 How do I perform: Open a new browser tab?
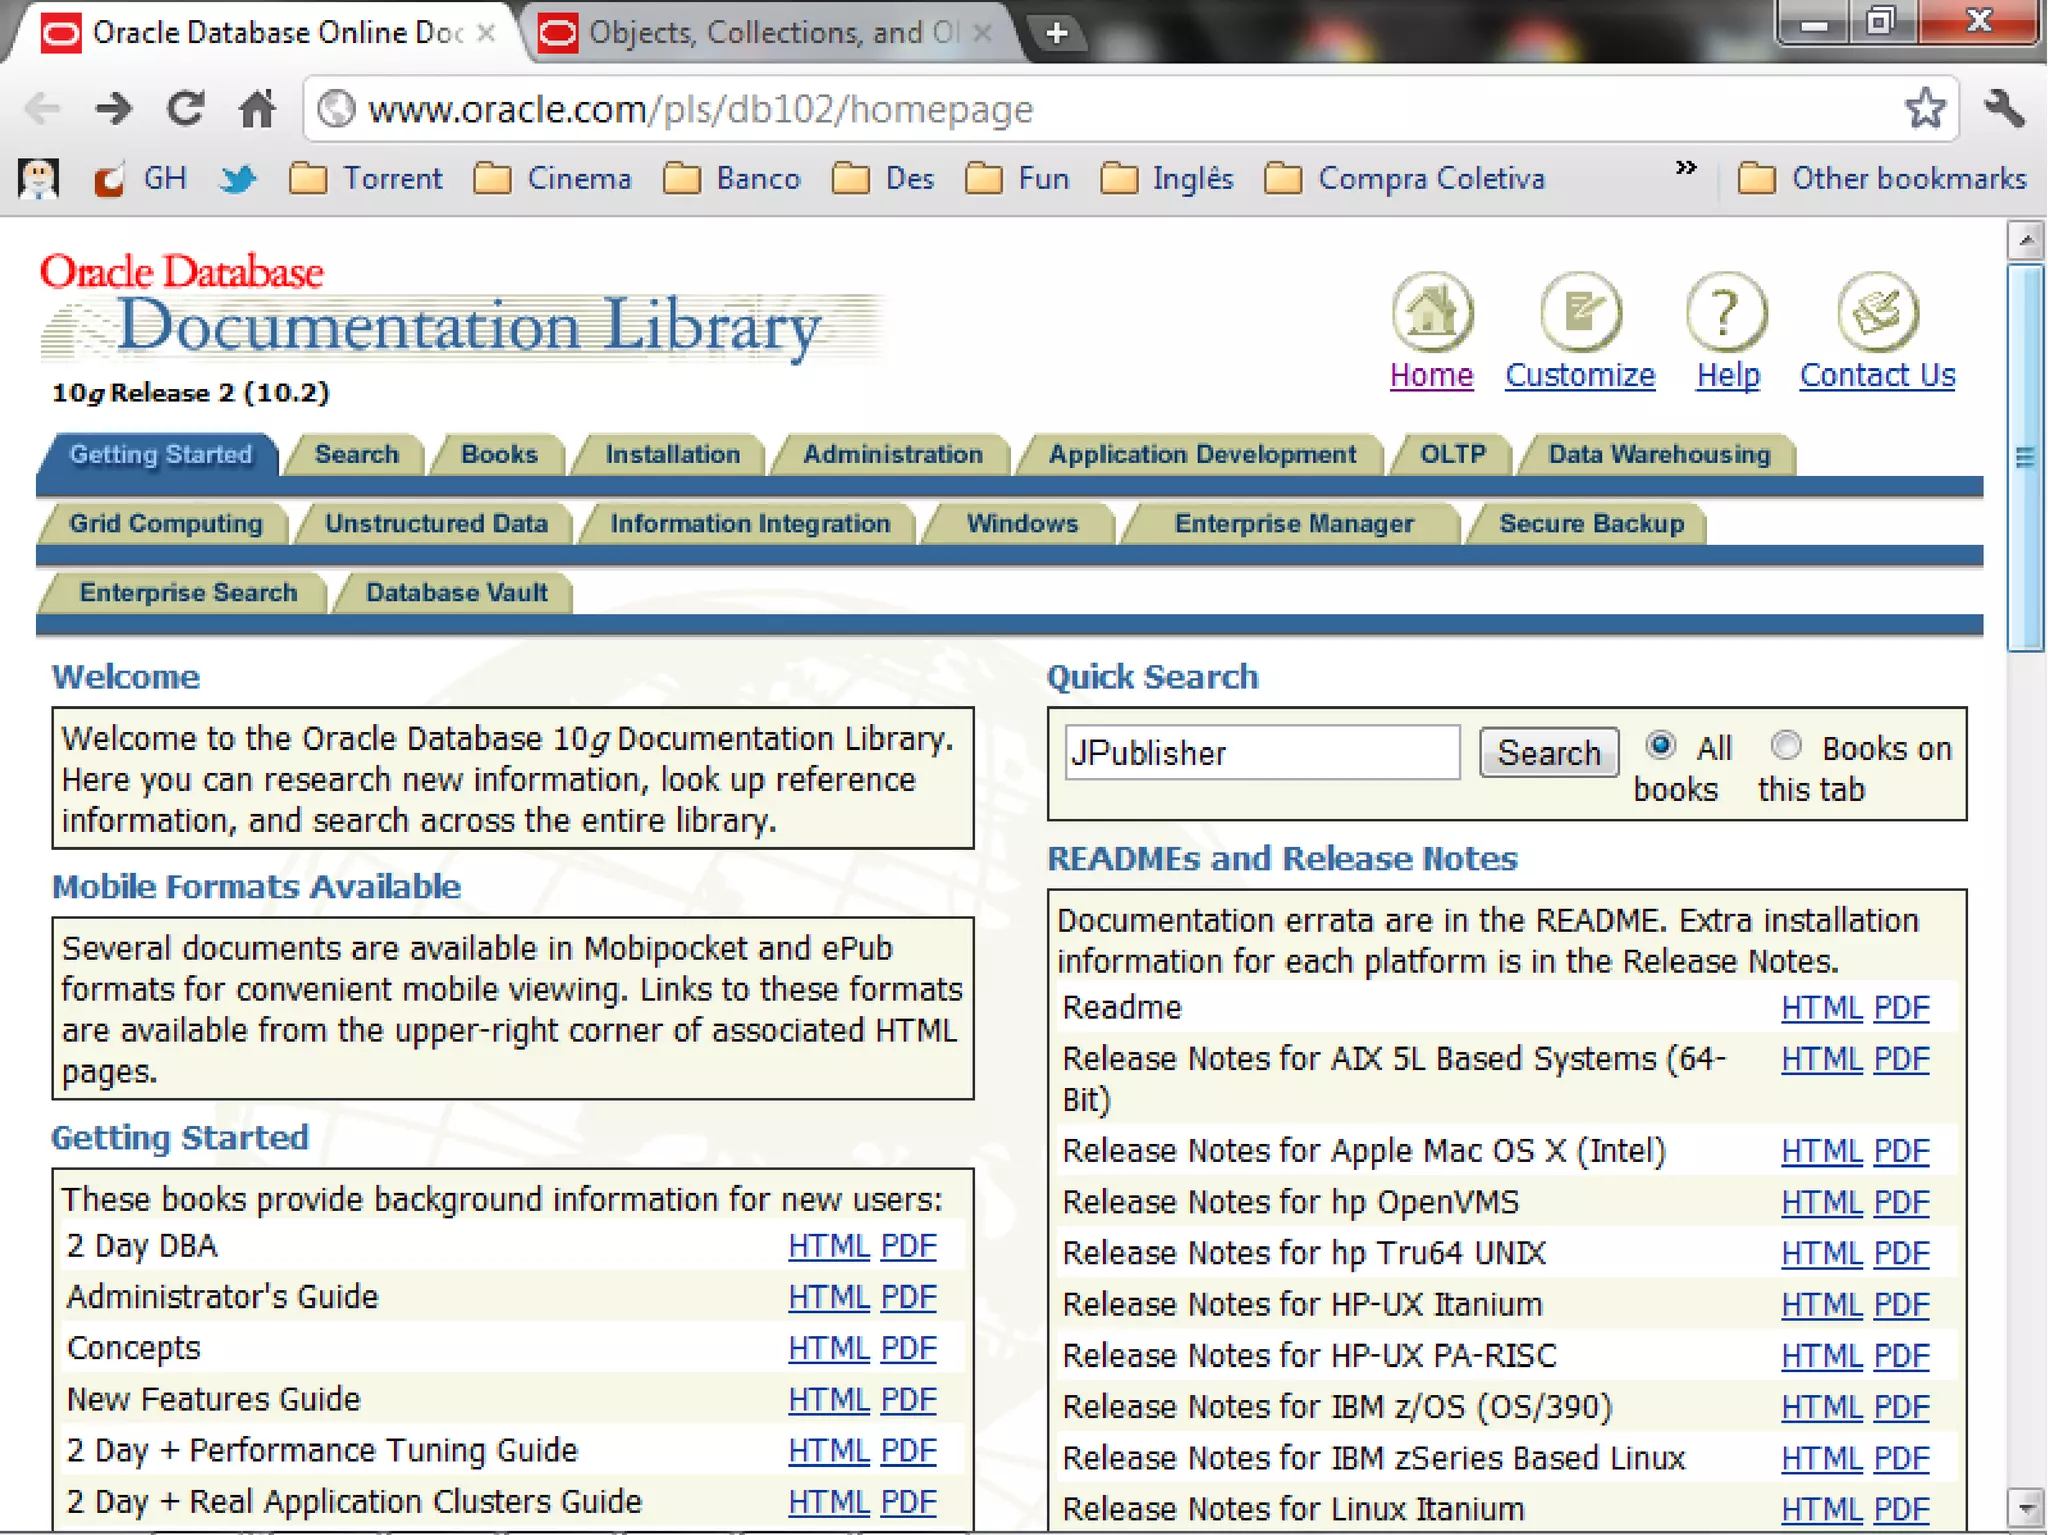click(x=1056, y=33)
